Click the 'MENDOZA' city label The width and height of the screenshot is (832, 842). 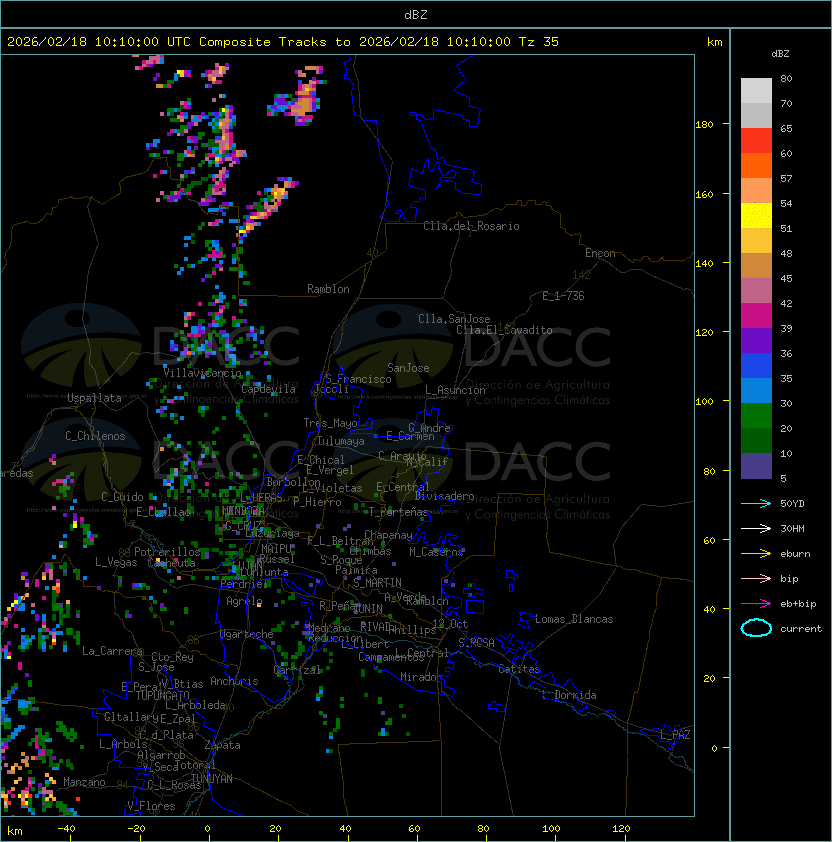[x=243, y=510]
